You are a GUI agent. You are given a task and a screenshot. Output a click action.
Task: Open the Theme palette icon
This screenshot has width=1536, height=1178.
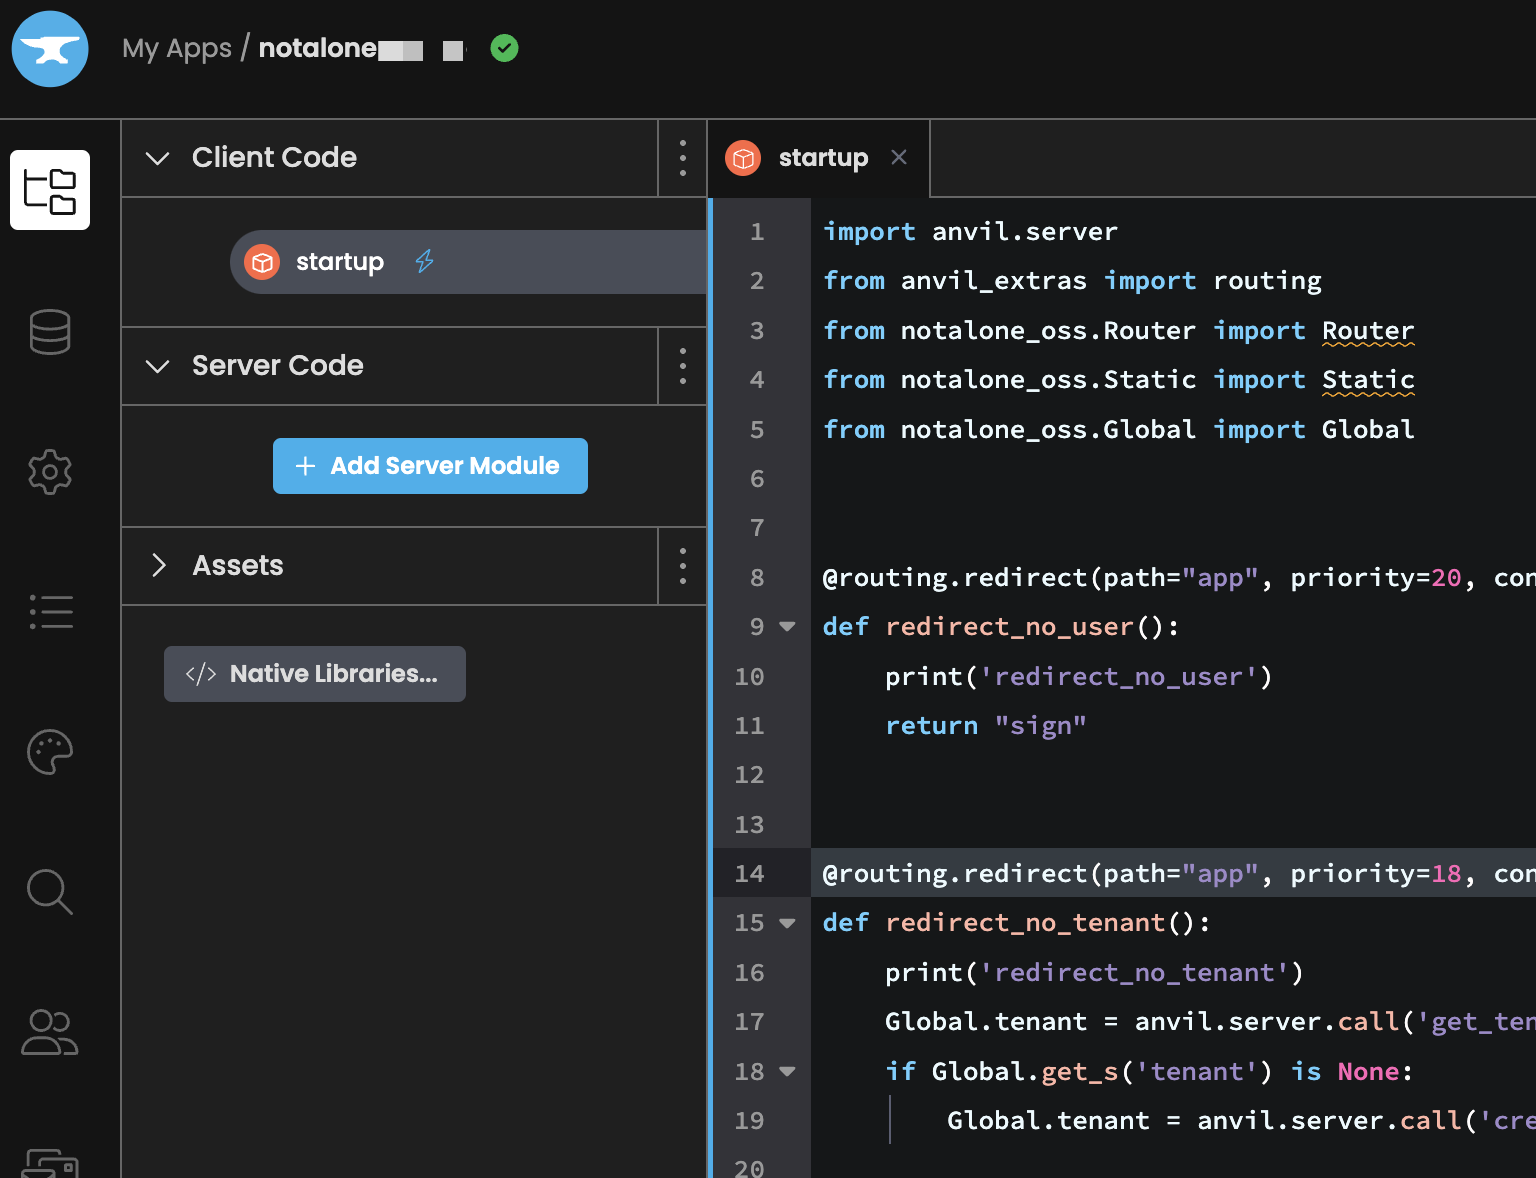(x=50, y=752)
